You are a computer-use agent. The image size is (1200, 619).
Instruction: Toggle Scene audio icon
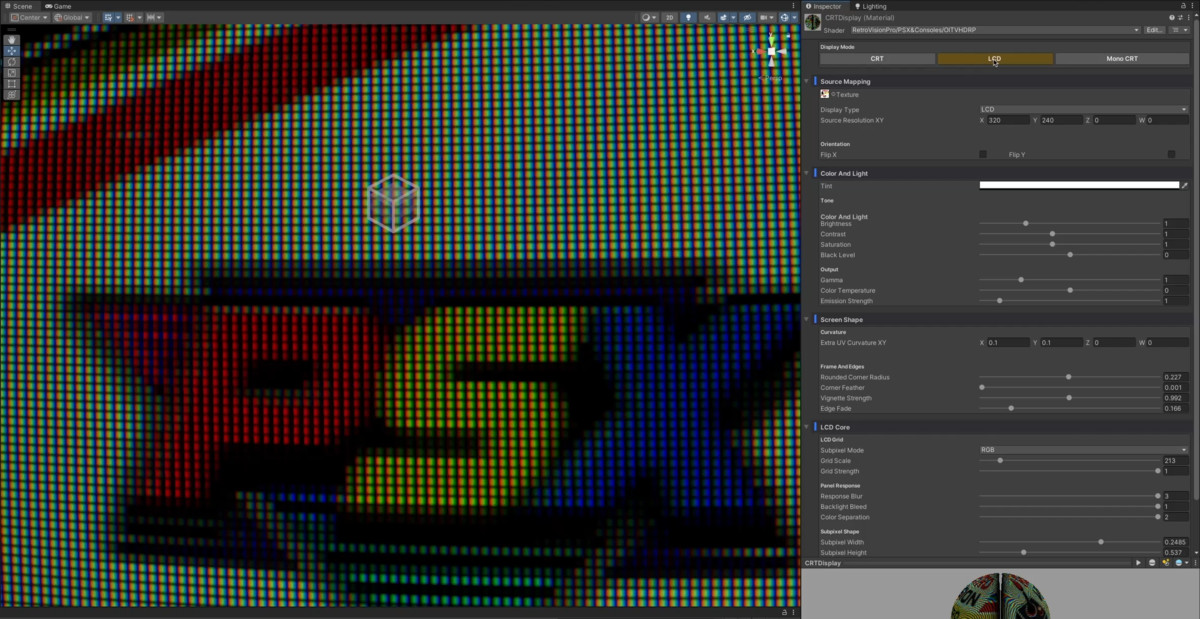click(708, 17)
